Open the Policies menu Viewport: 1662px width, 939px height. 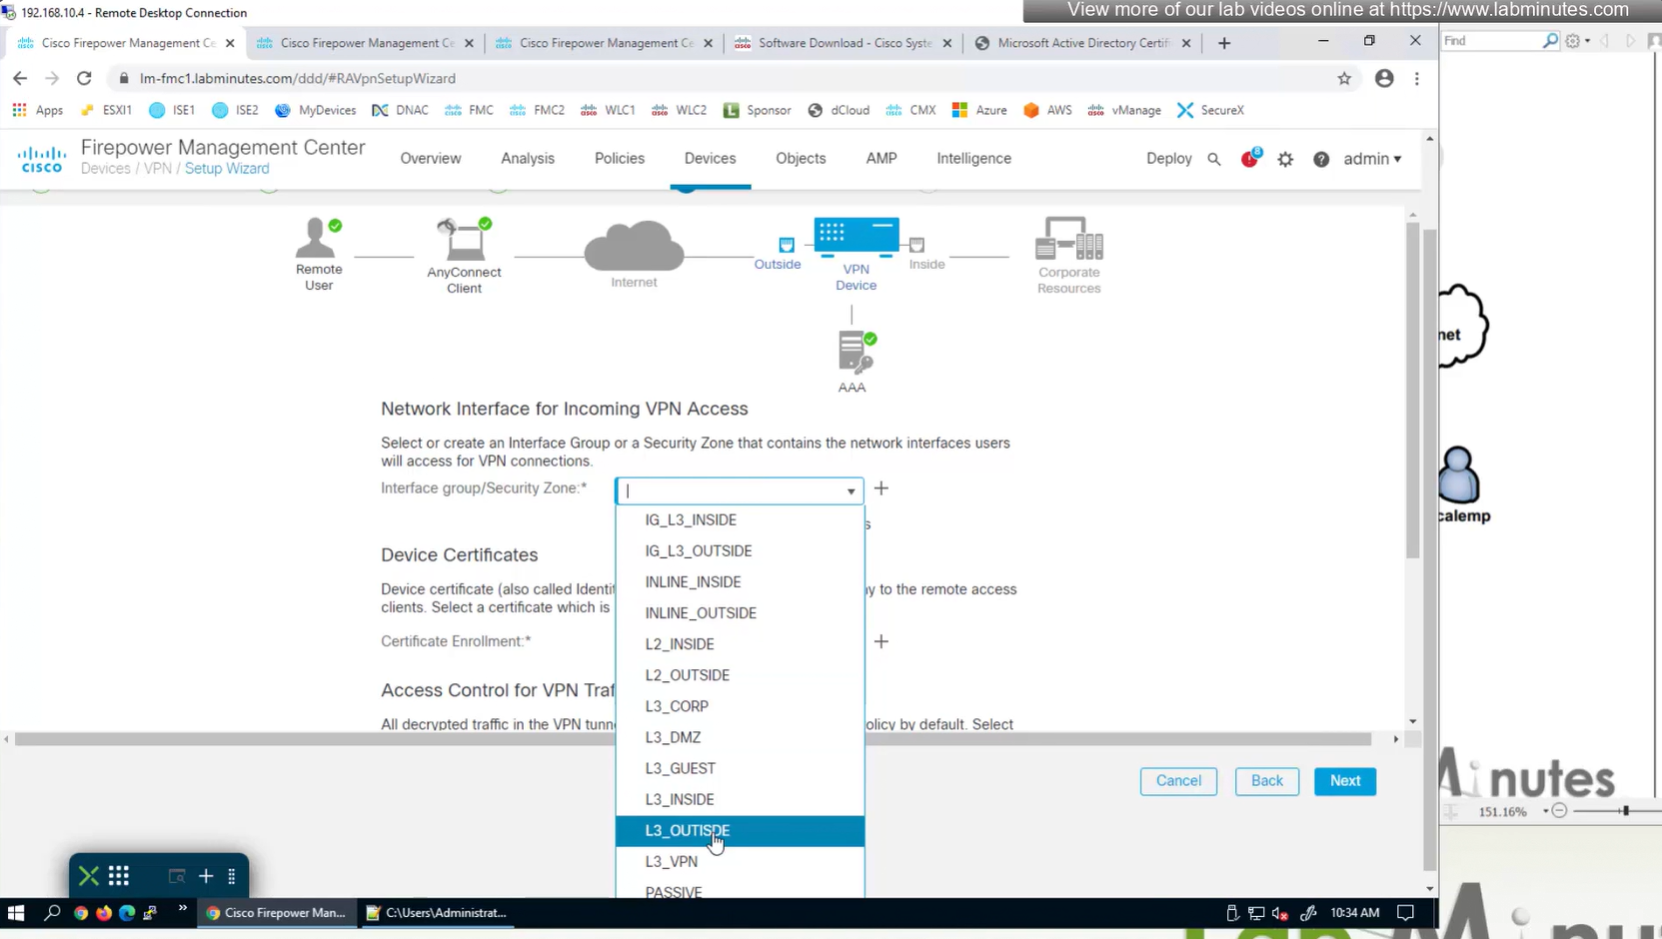(x=619, y=158)
